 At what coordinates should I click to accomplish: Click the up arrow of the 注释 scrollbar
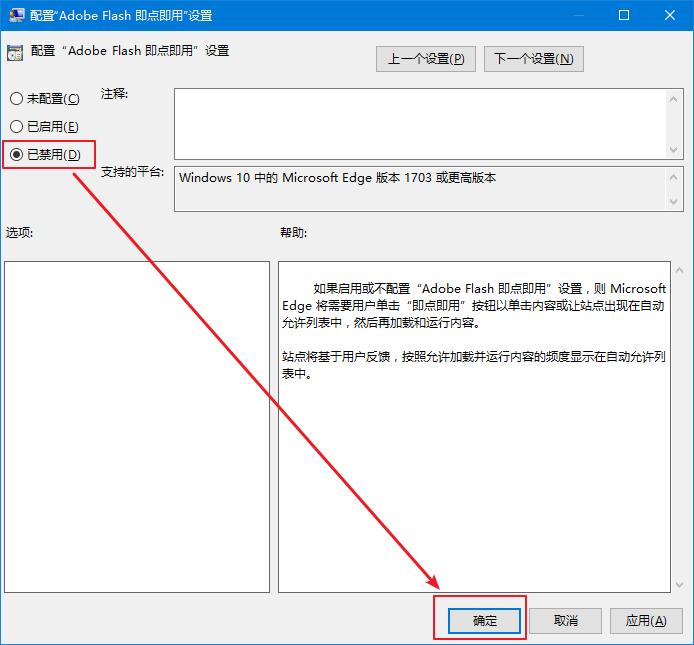point(674,100)
